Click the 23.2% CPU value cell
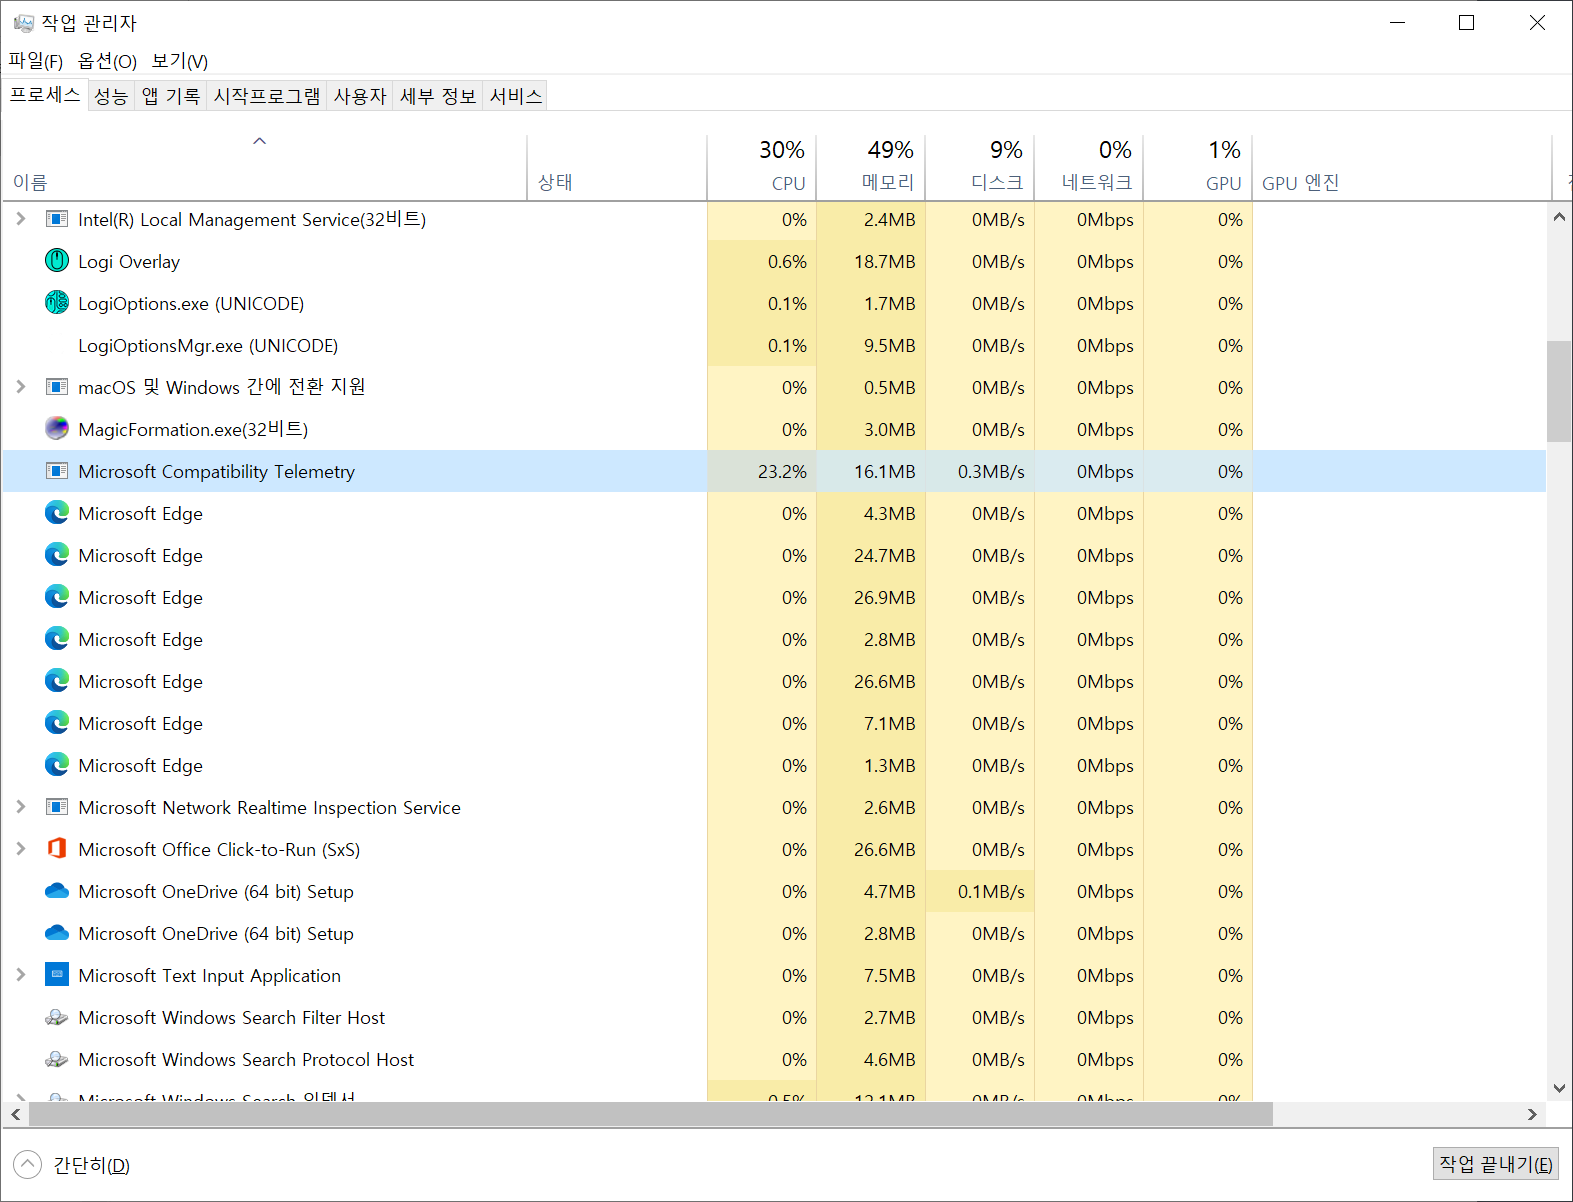Viewport: 1573px width, 1202px height. click(762, 471)
